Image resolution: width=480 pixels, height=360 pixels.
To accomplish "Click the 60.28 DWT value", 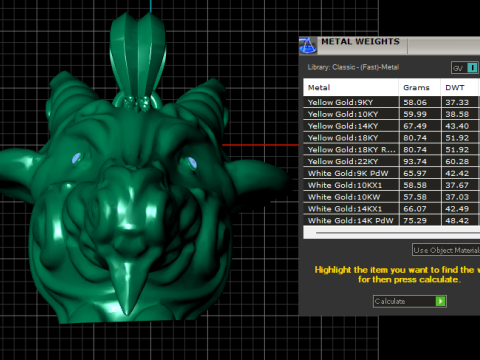I will [457, 161].
